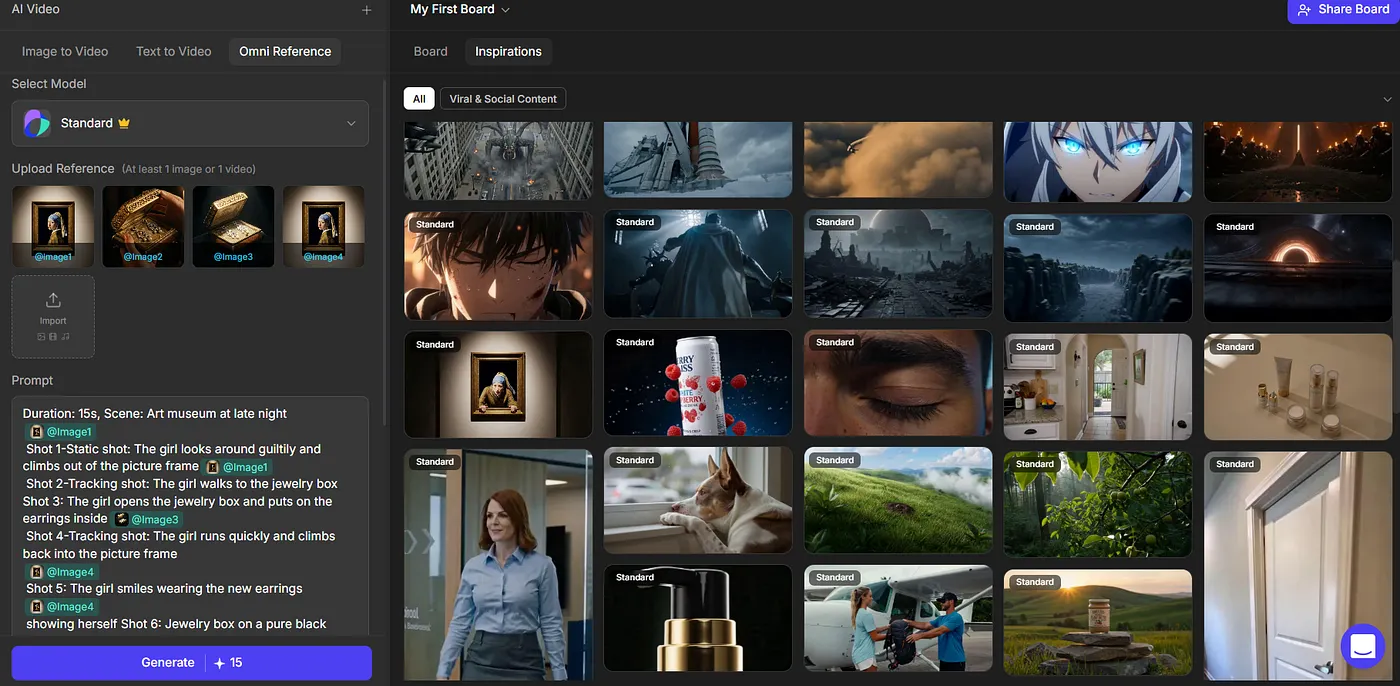1400x686 pixels.
Task: Click the crown icon next to Standard
Action: point(124,123)
